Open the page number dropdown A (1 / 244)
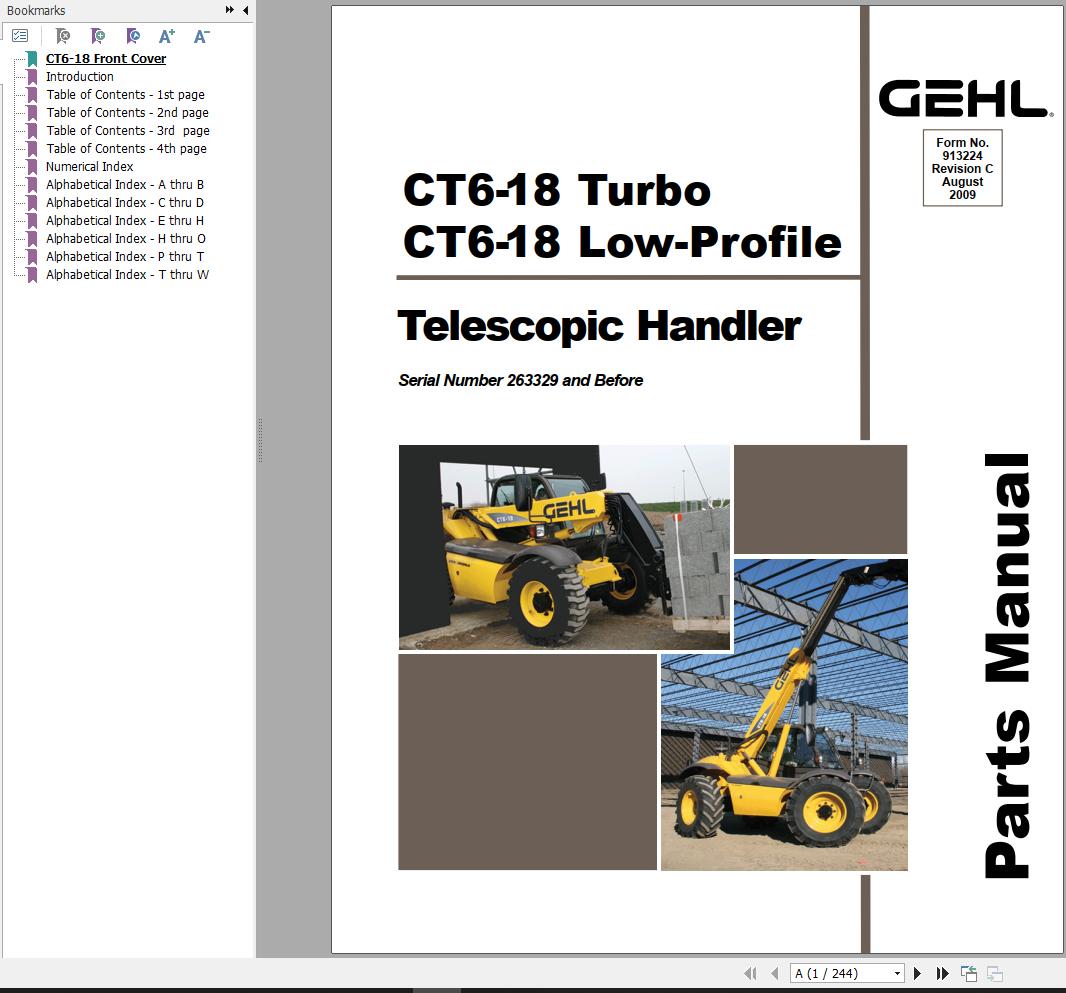Viewport: 1066px width, 993px height. pos(847,973)
